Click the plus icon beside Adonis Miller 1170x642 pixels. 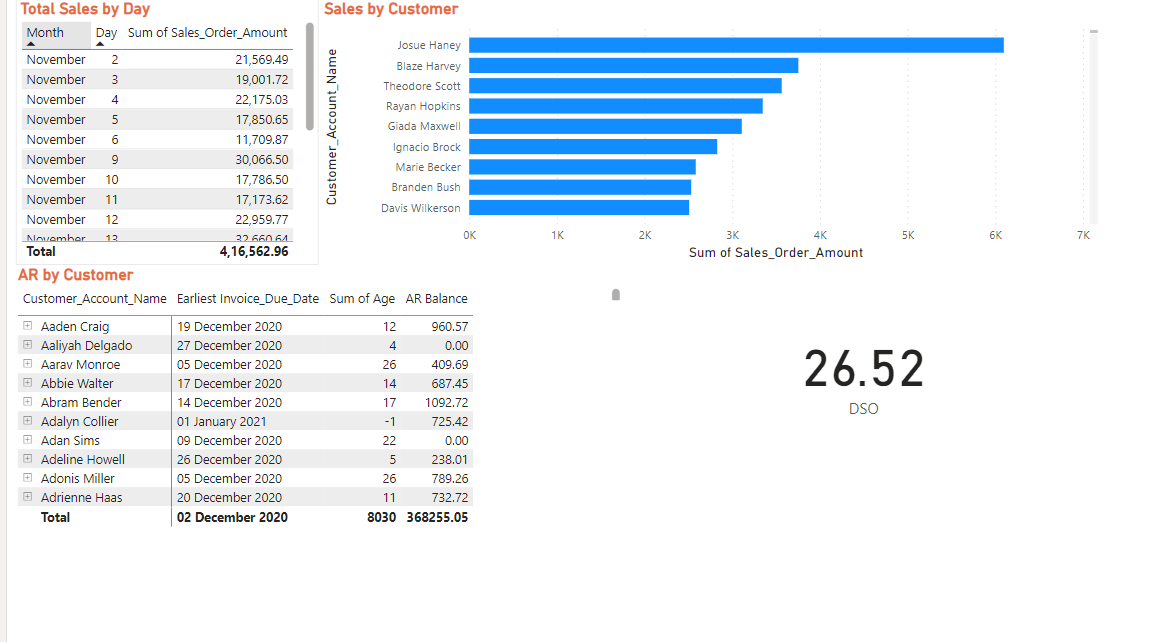click(x=27, y=478)
